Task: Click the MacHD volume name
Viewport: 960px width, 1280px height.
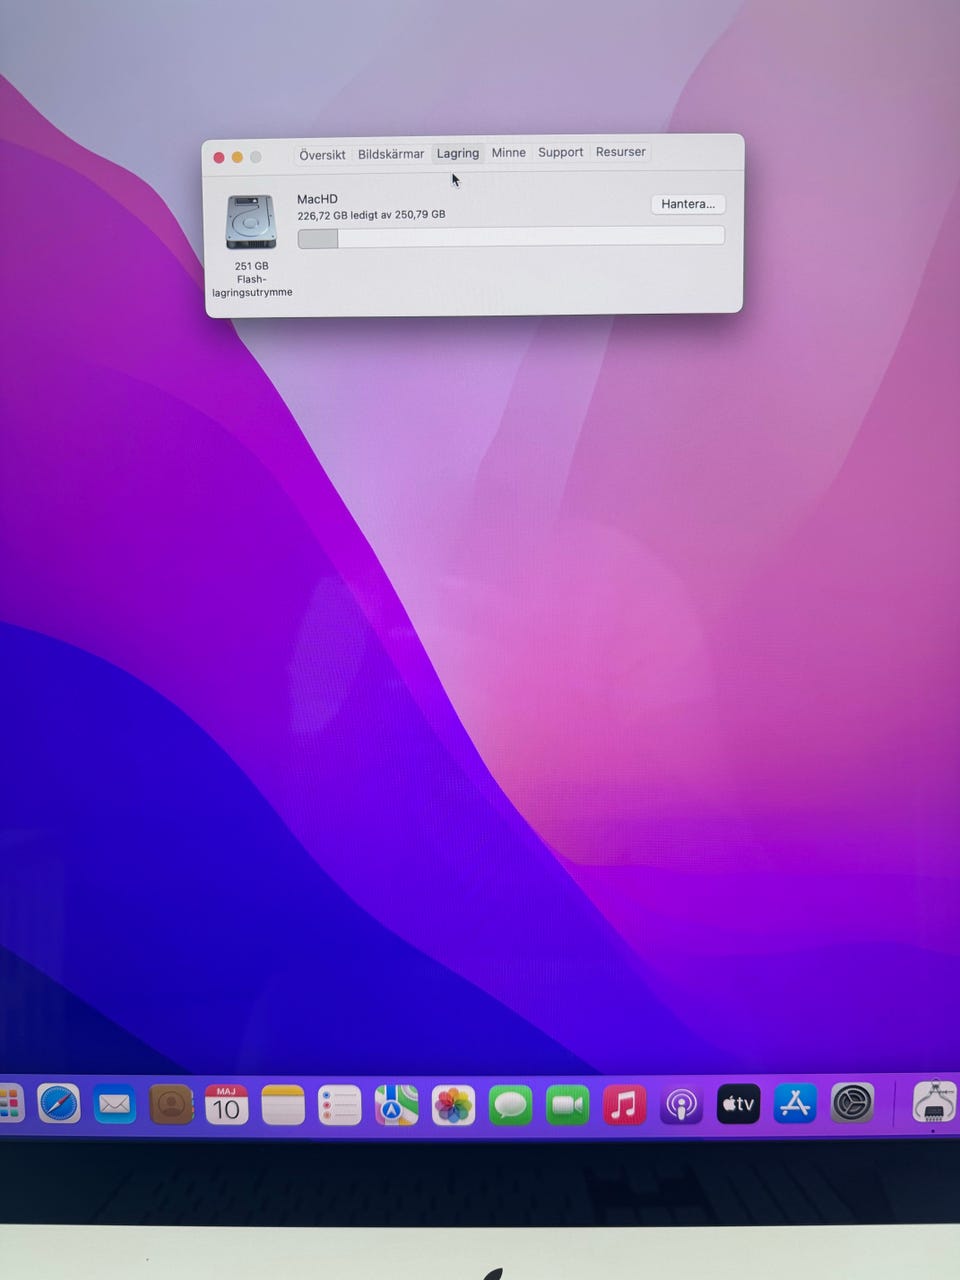Action: (317, 199)
